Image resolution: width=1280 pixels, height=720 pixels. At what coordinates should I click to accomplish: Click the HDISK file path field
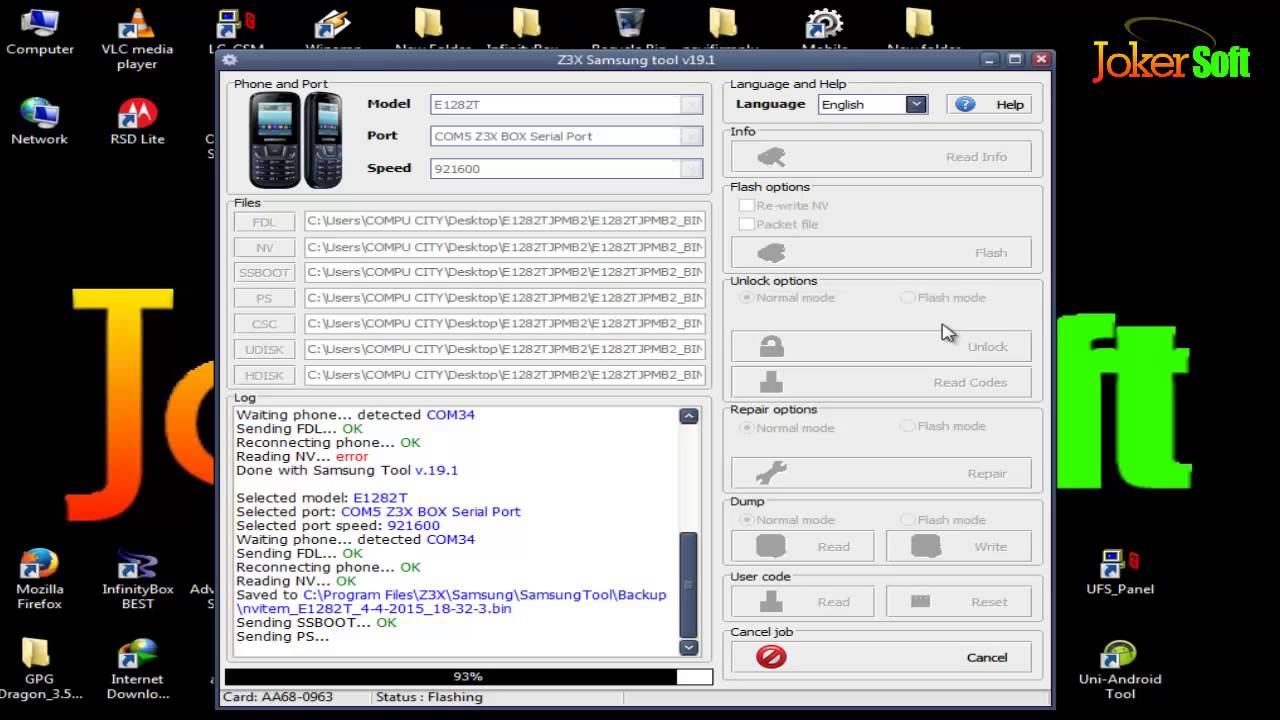505,375
